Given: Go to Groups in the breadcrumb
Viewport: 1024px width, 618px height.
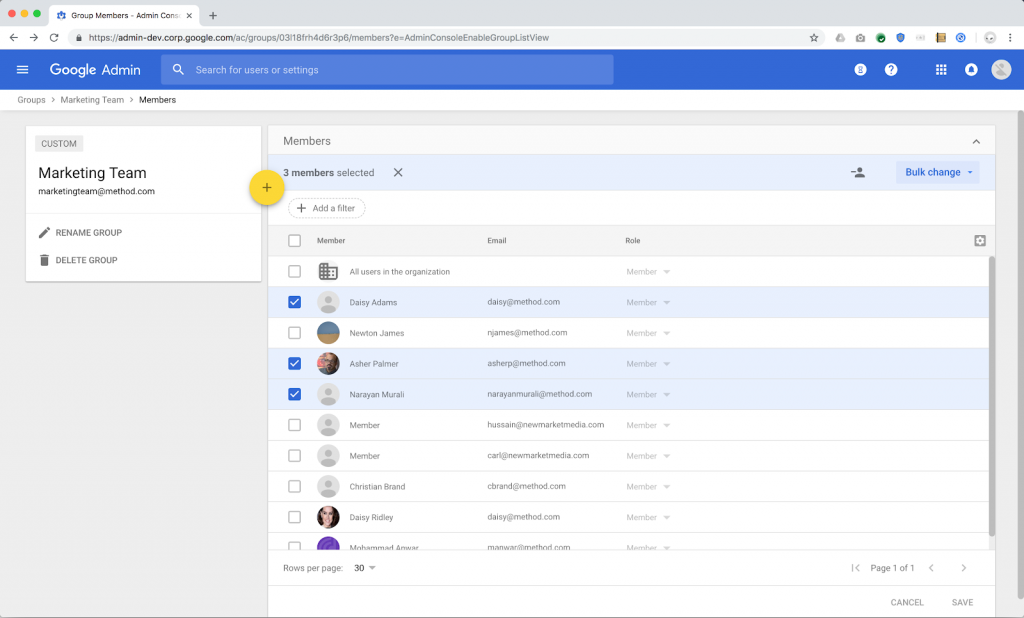Looking at the screenshot, I should (x=31, y=100).
